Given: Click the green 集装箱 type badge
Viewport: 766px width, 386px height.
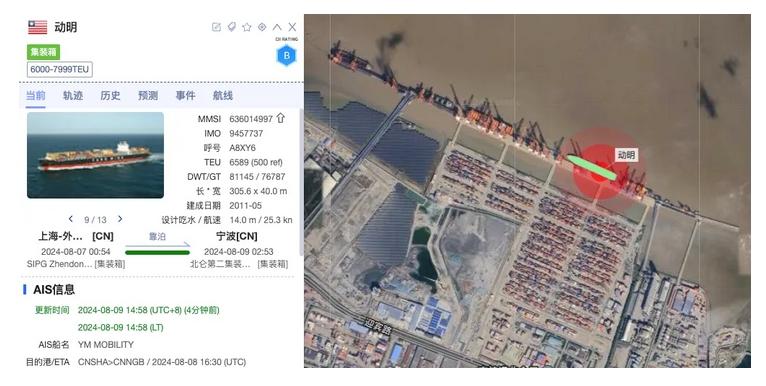Looking at the screenshot, I should pos(43,52).
